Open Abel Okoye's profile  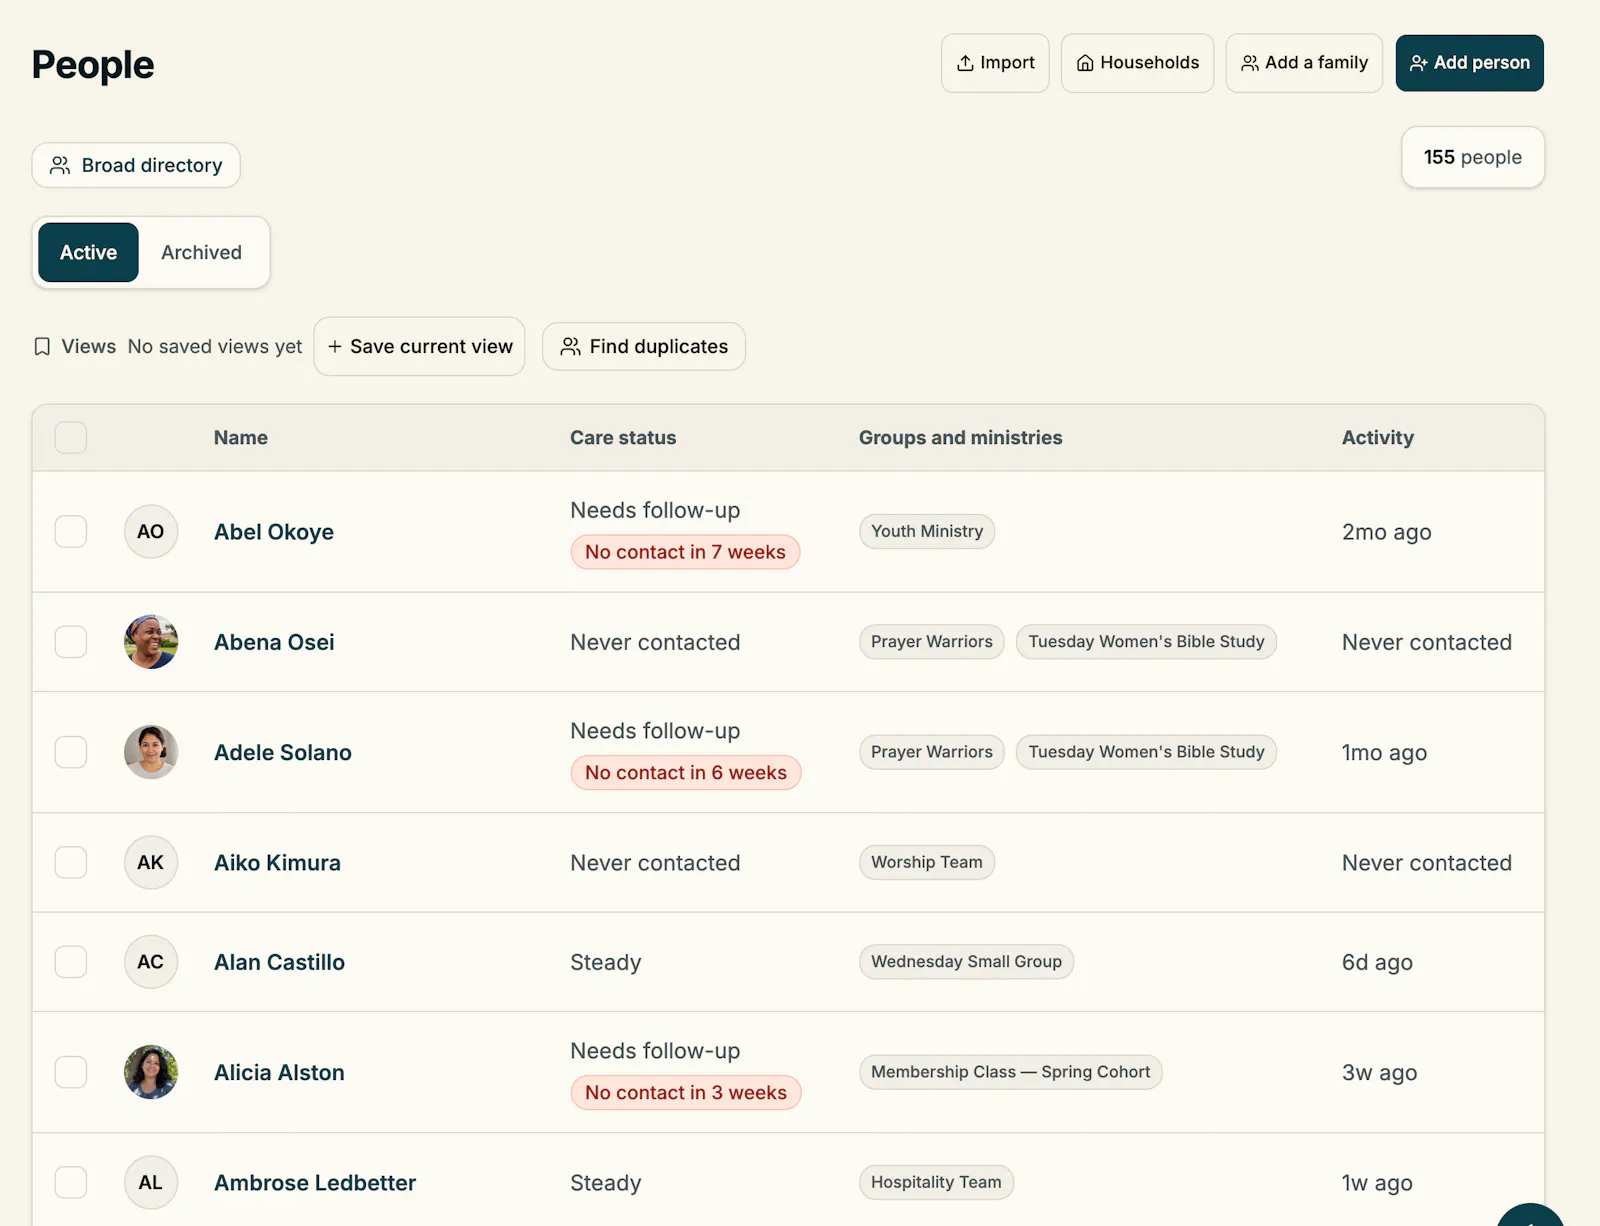(274, 532)
